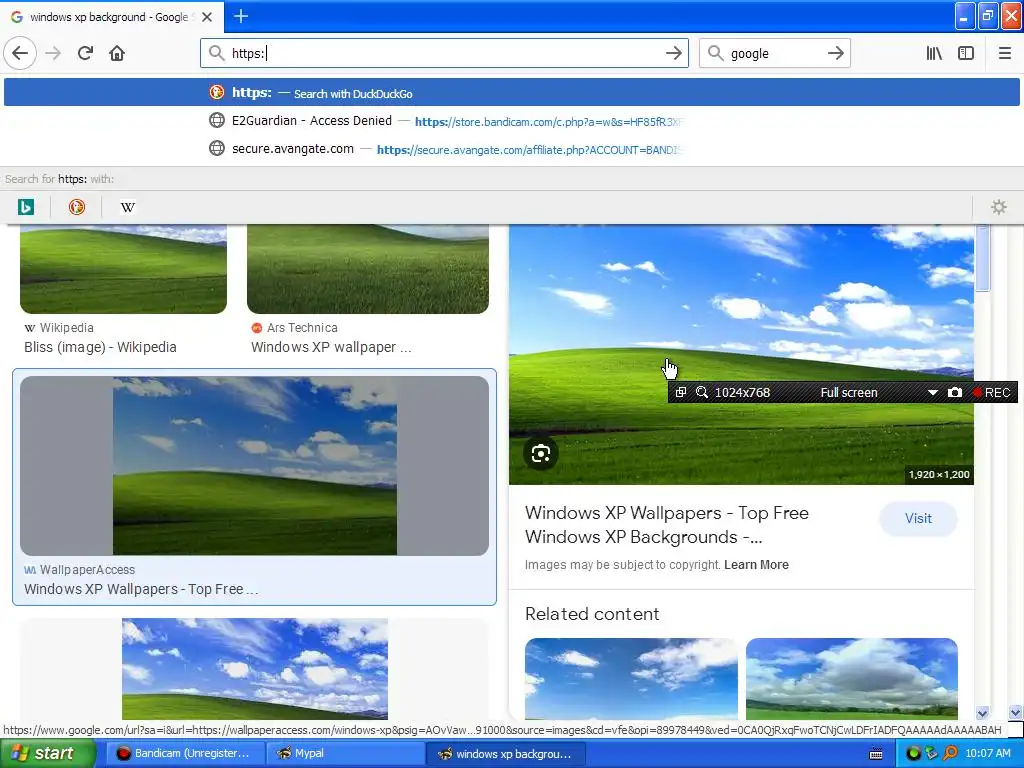
Task: Select the thumbnail below WallpaperAccess result
Action: pos(254,669)
